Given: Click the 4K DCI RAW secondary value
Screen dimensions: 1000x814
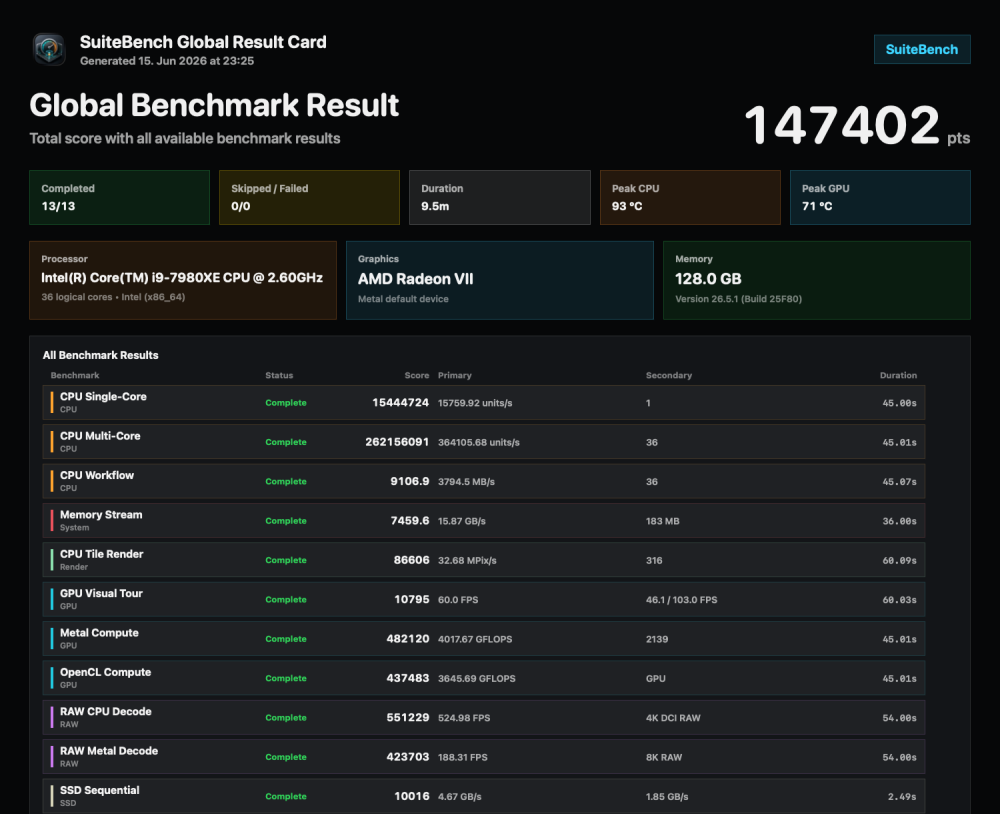Looking at the screenshot, I should tap(673, 718).
